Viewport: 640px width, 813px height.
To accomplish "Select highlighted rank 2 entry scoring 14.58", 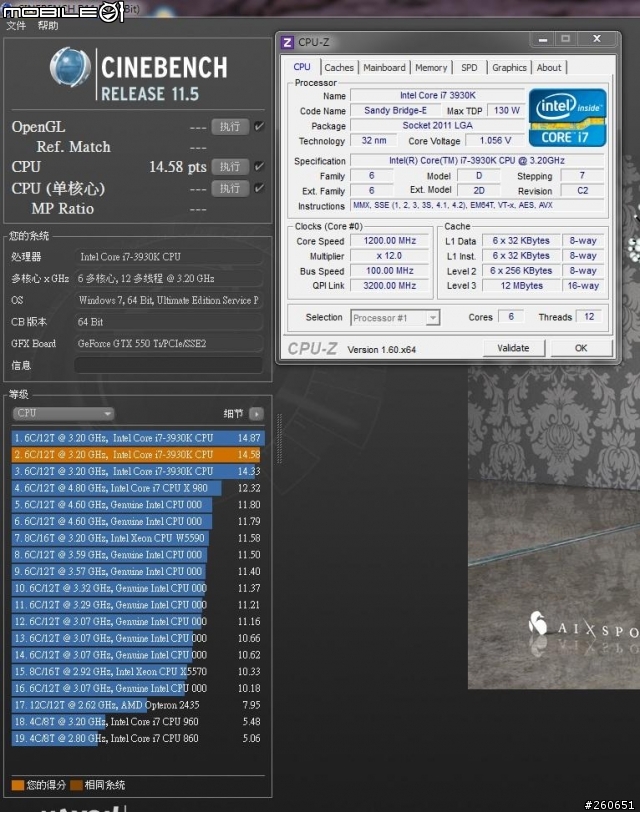I will tap(138, 455).
